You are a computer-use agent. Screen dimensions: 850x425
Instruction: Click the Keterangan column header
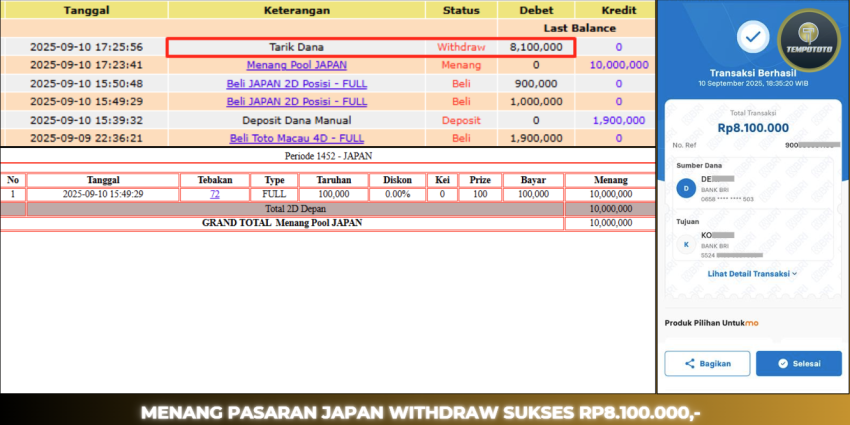(297, 10)
